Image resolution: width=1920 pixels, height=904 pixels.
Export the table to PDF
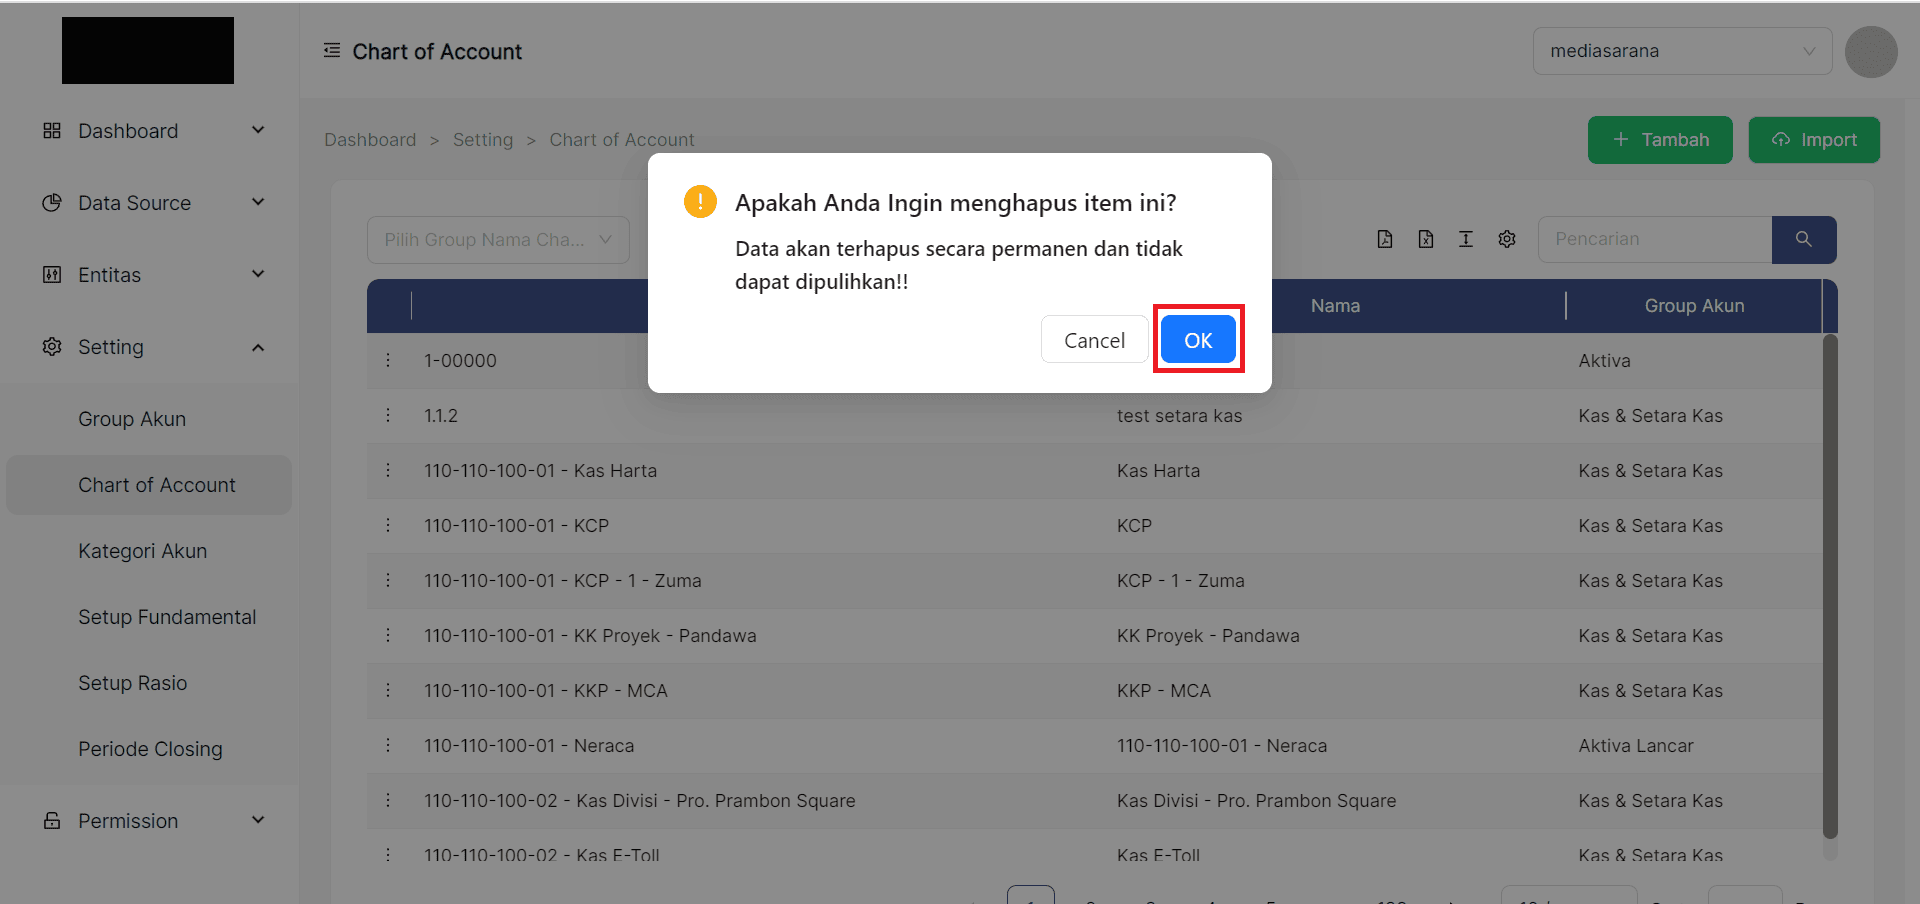pyautogui.click(x=1385, y=239)
